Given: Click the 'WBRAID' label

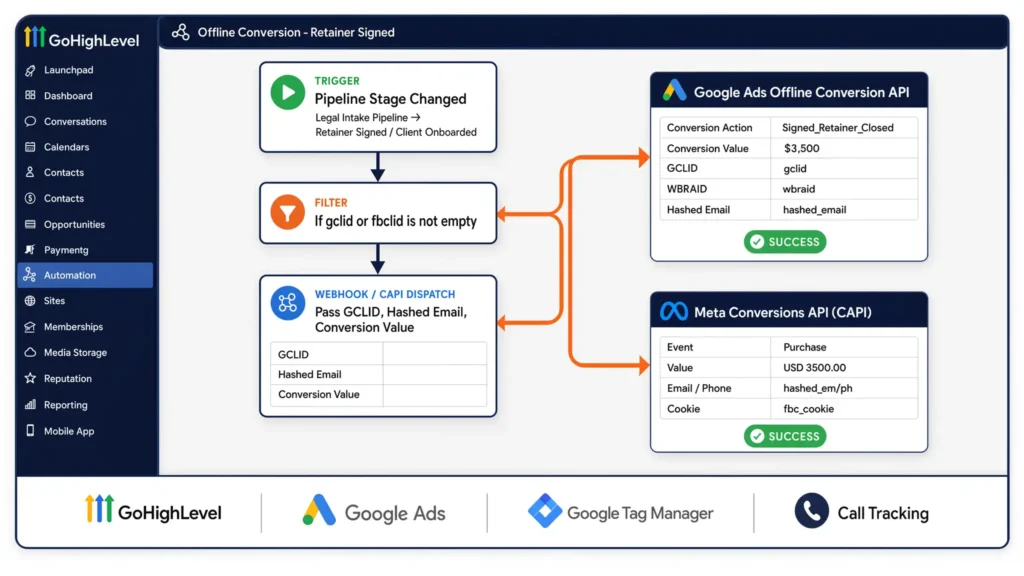Looking at the screenshot, I should pos(687,189).
